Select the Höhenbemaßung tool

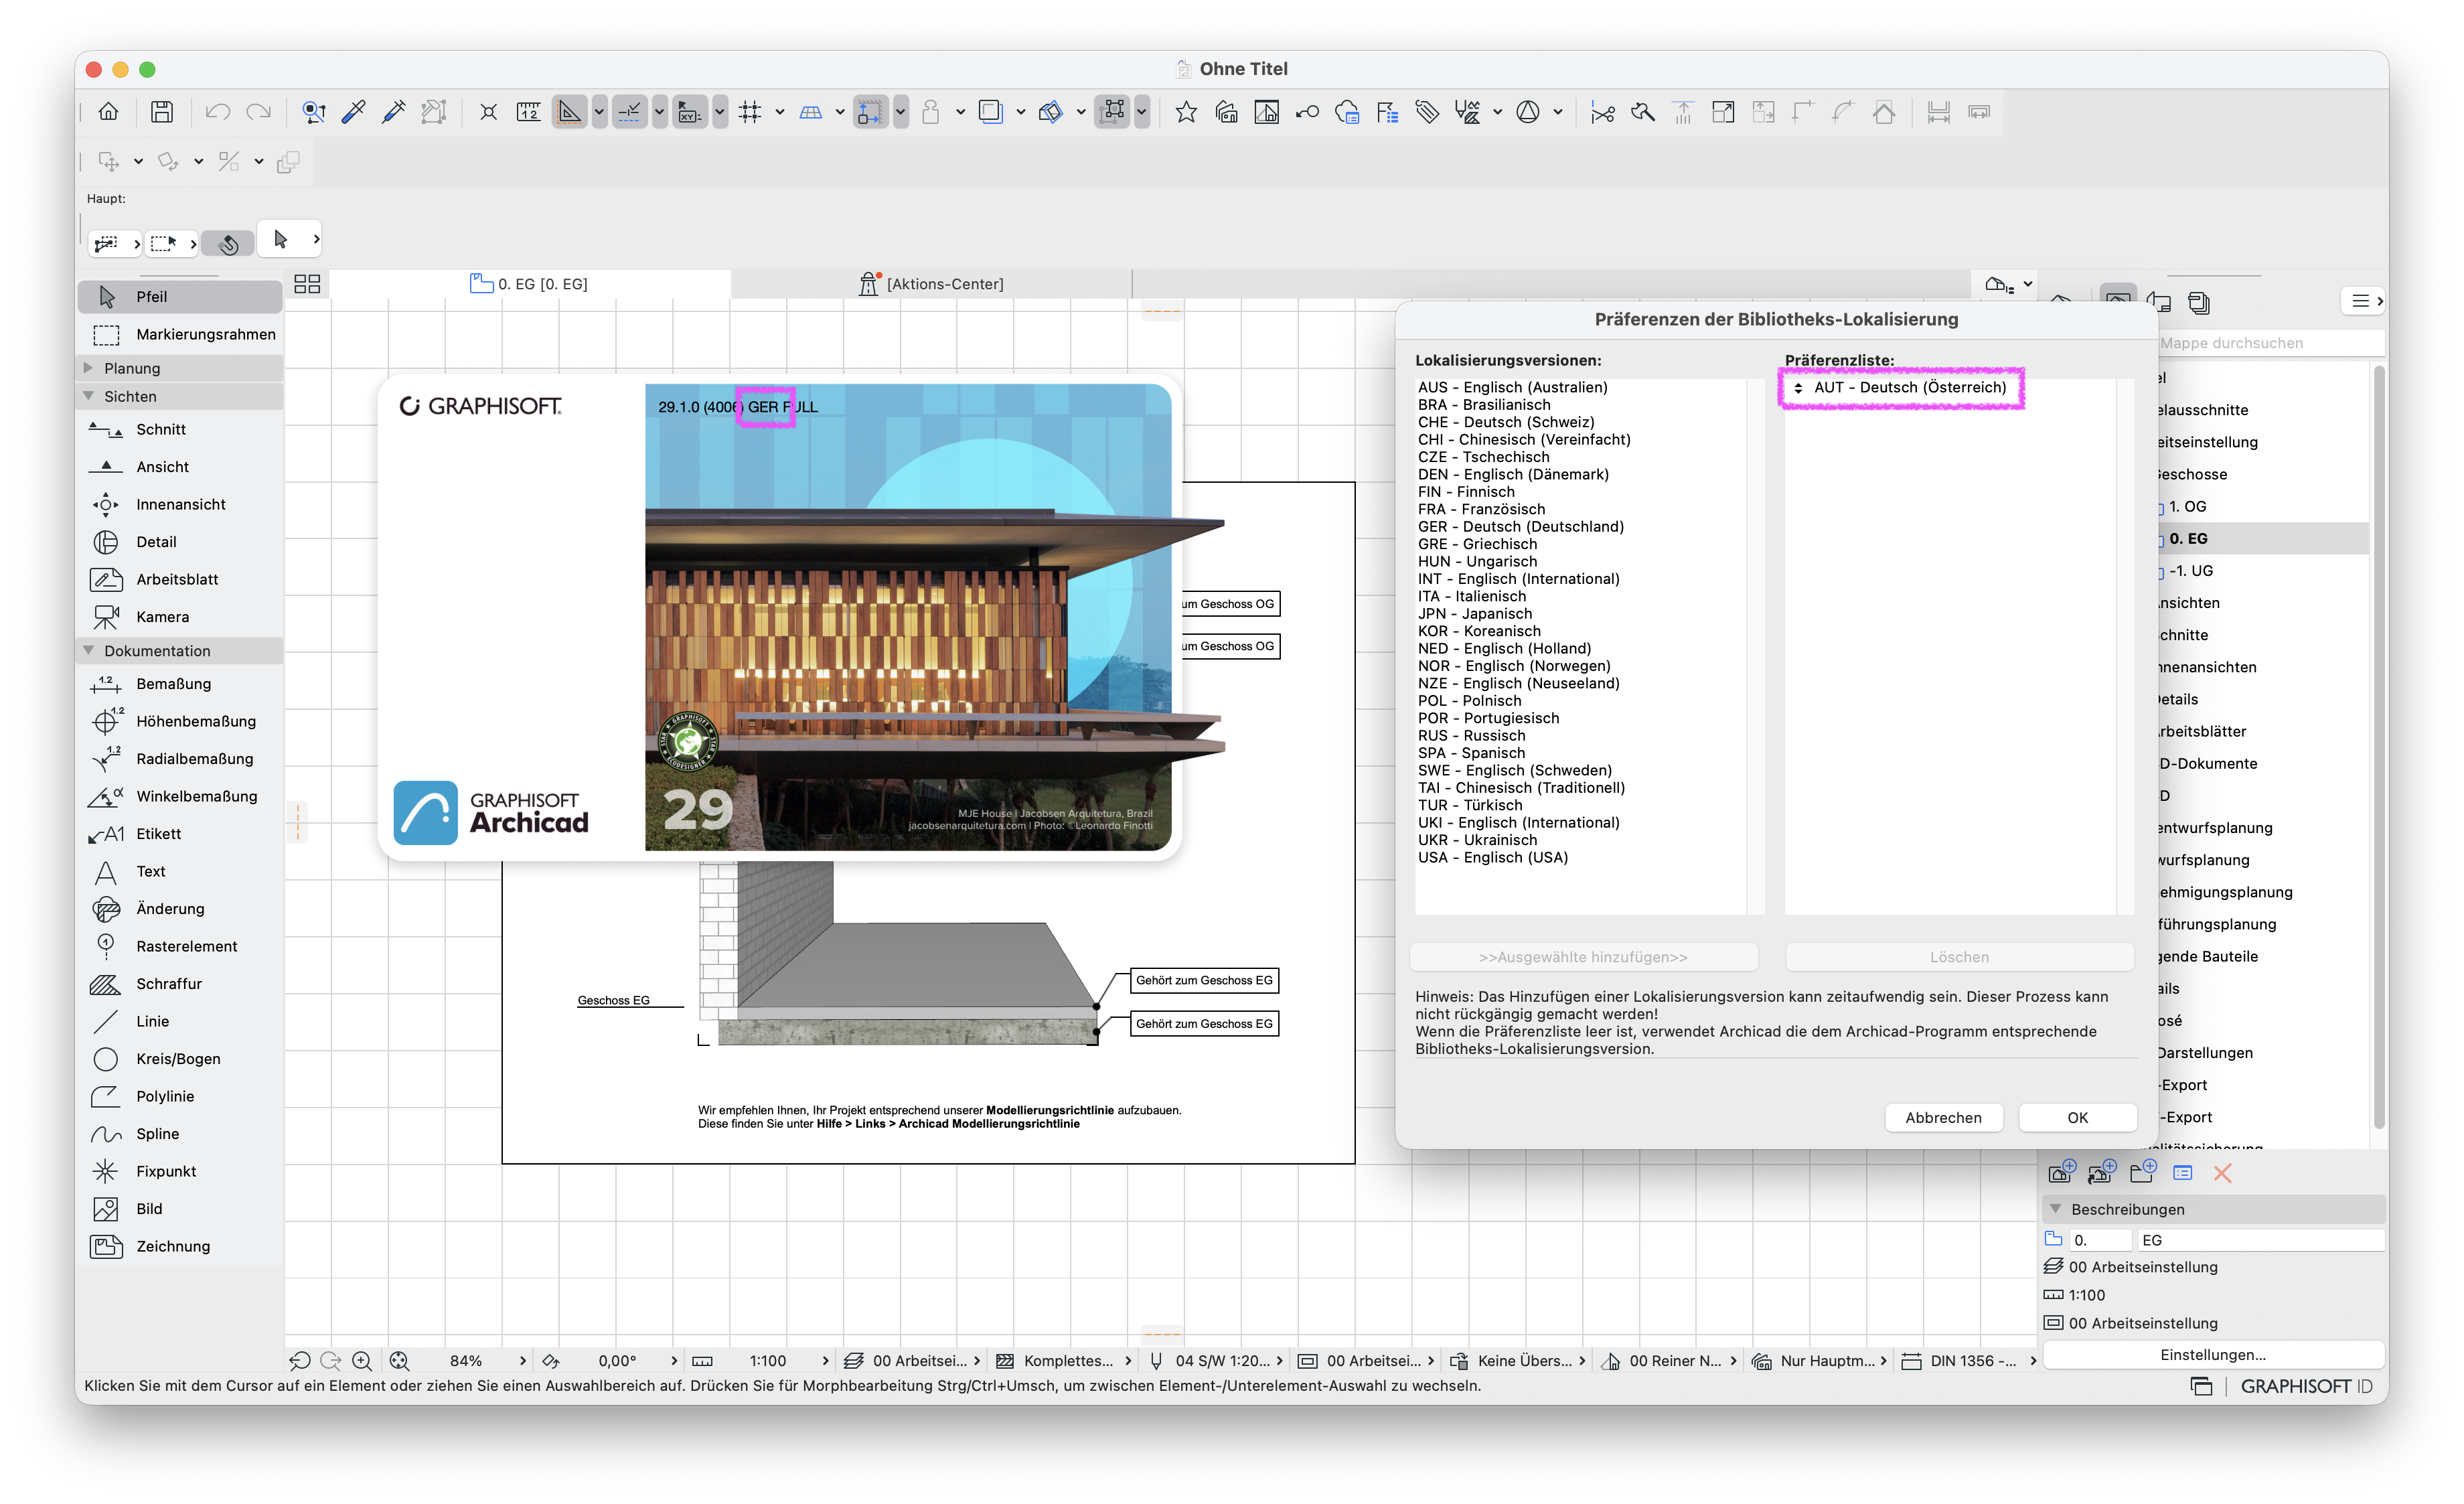point(180,721)
